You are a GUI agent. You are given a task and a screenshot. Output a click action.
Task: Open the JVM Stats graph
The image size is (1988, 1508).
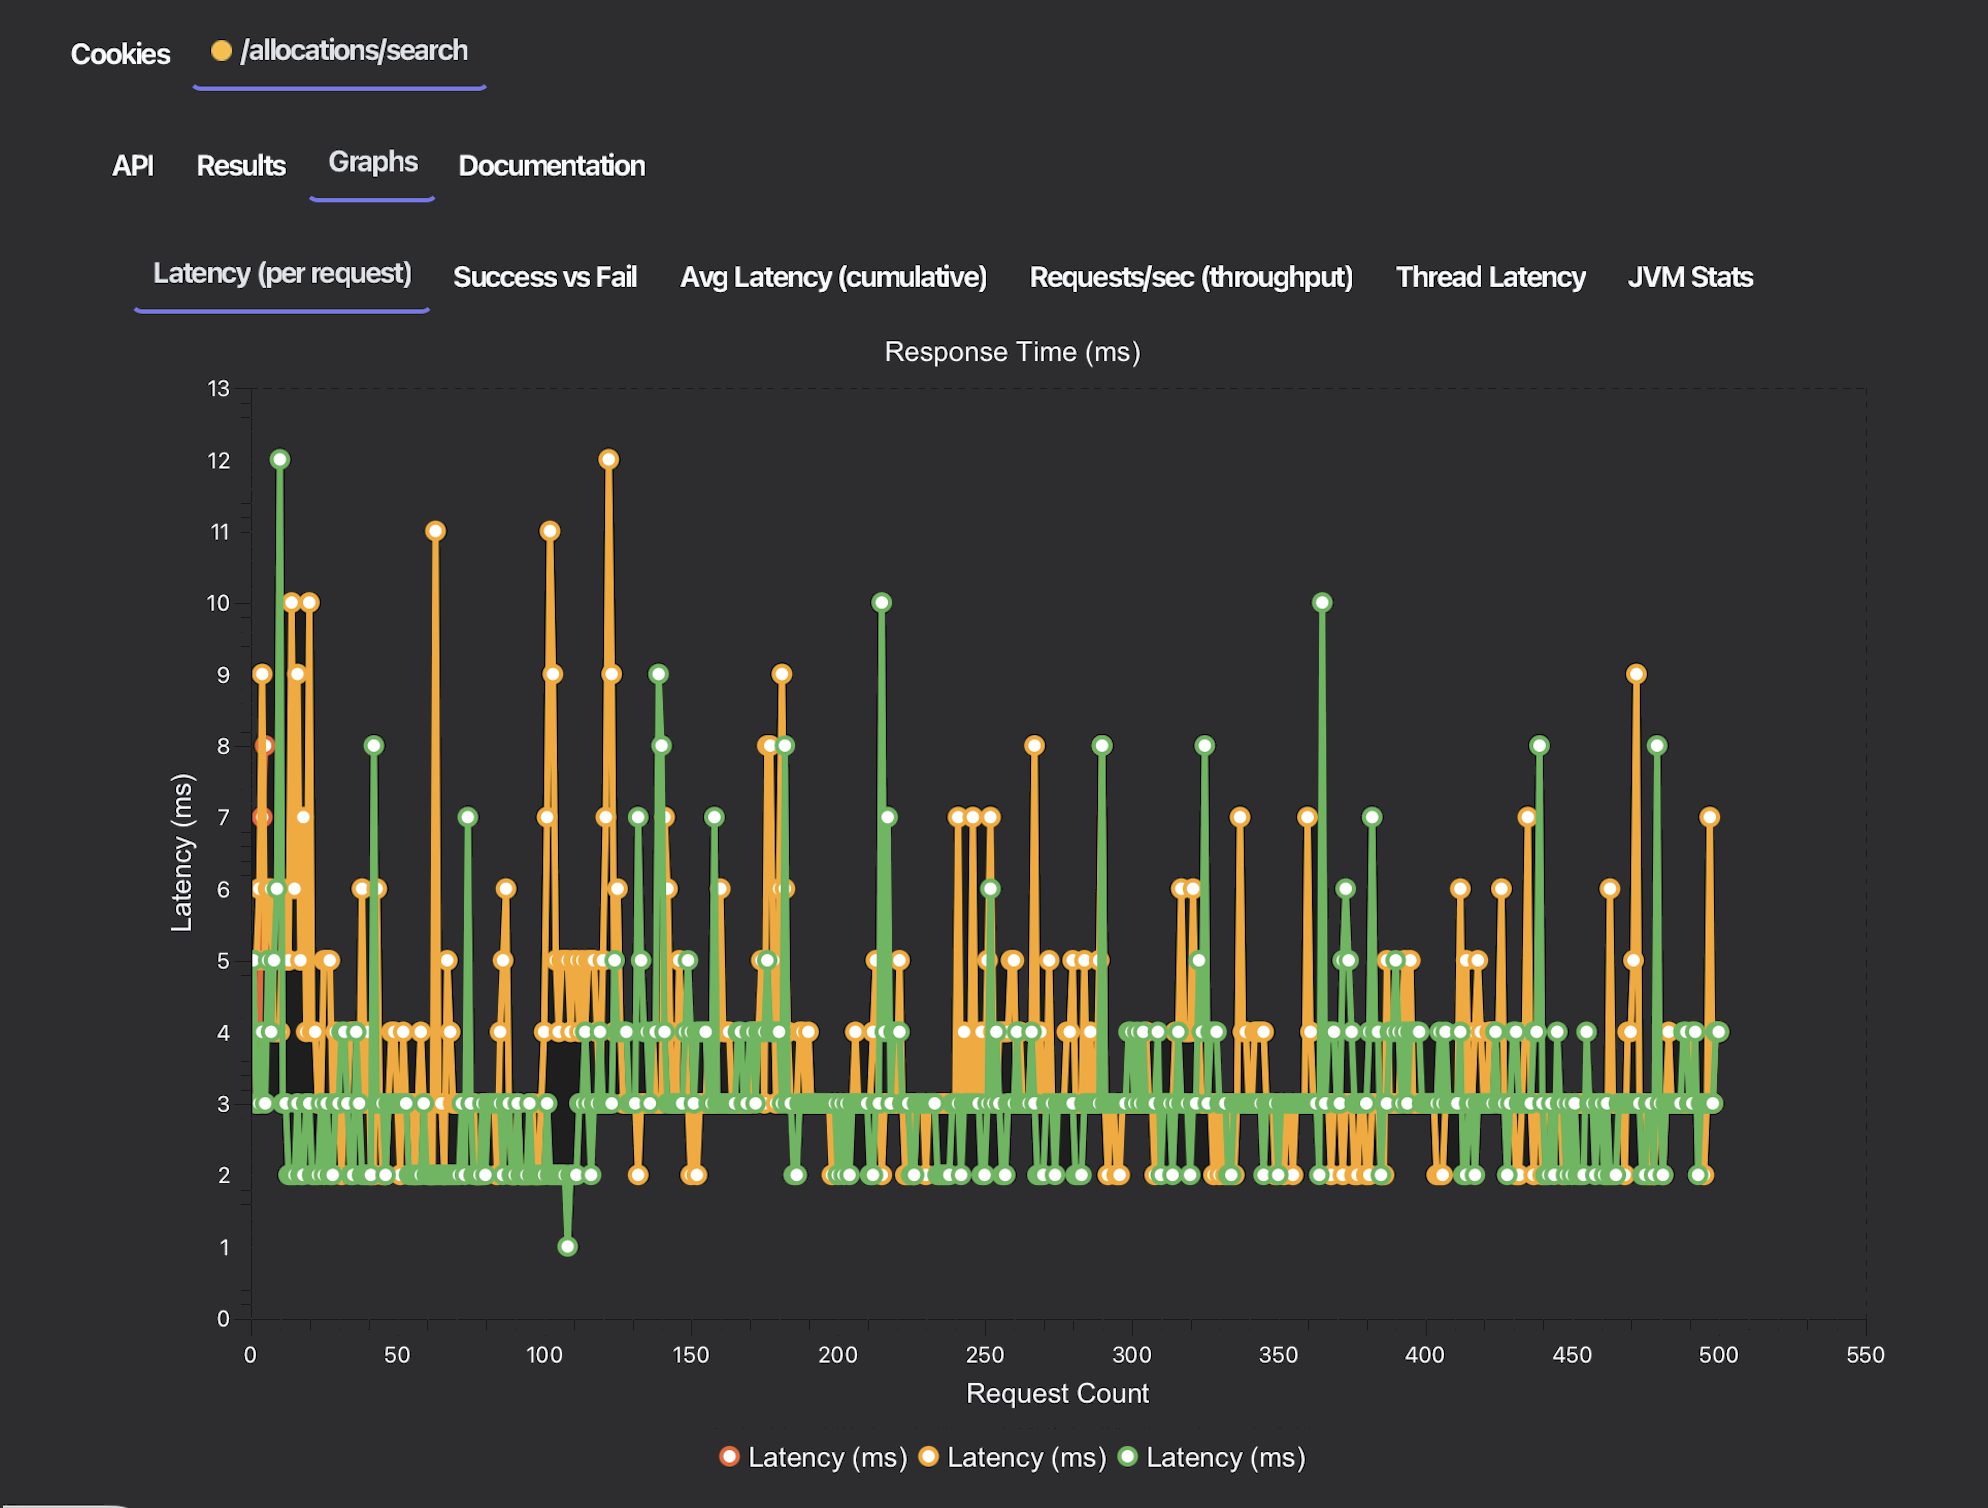1690,277
